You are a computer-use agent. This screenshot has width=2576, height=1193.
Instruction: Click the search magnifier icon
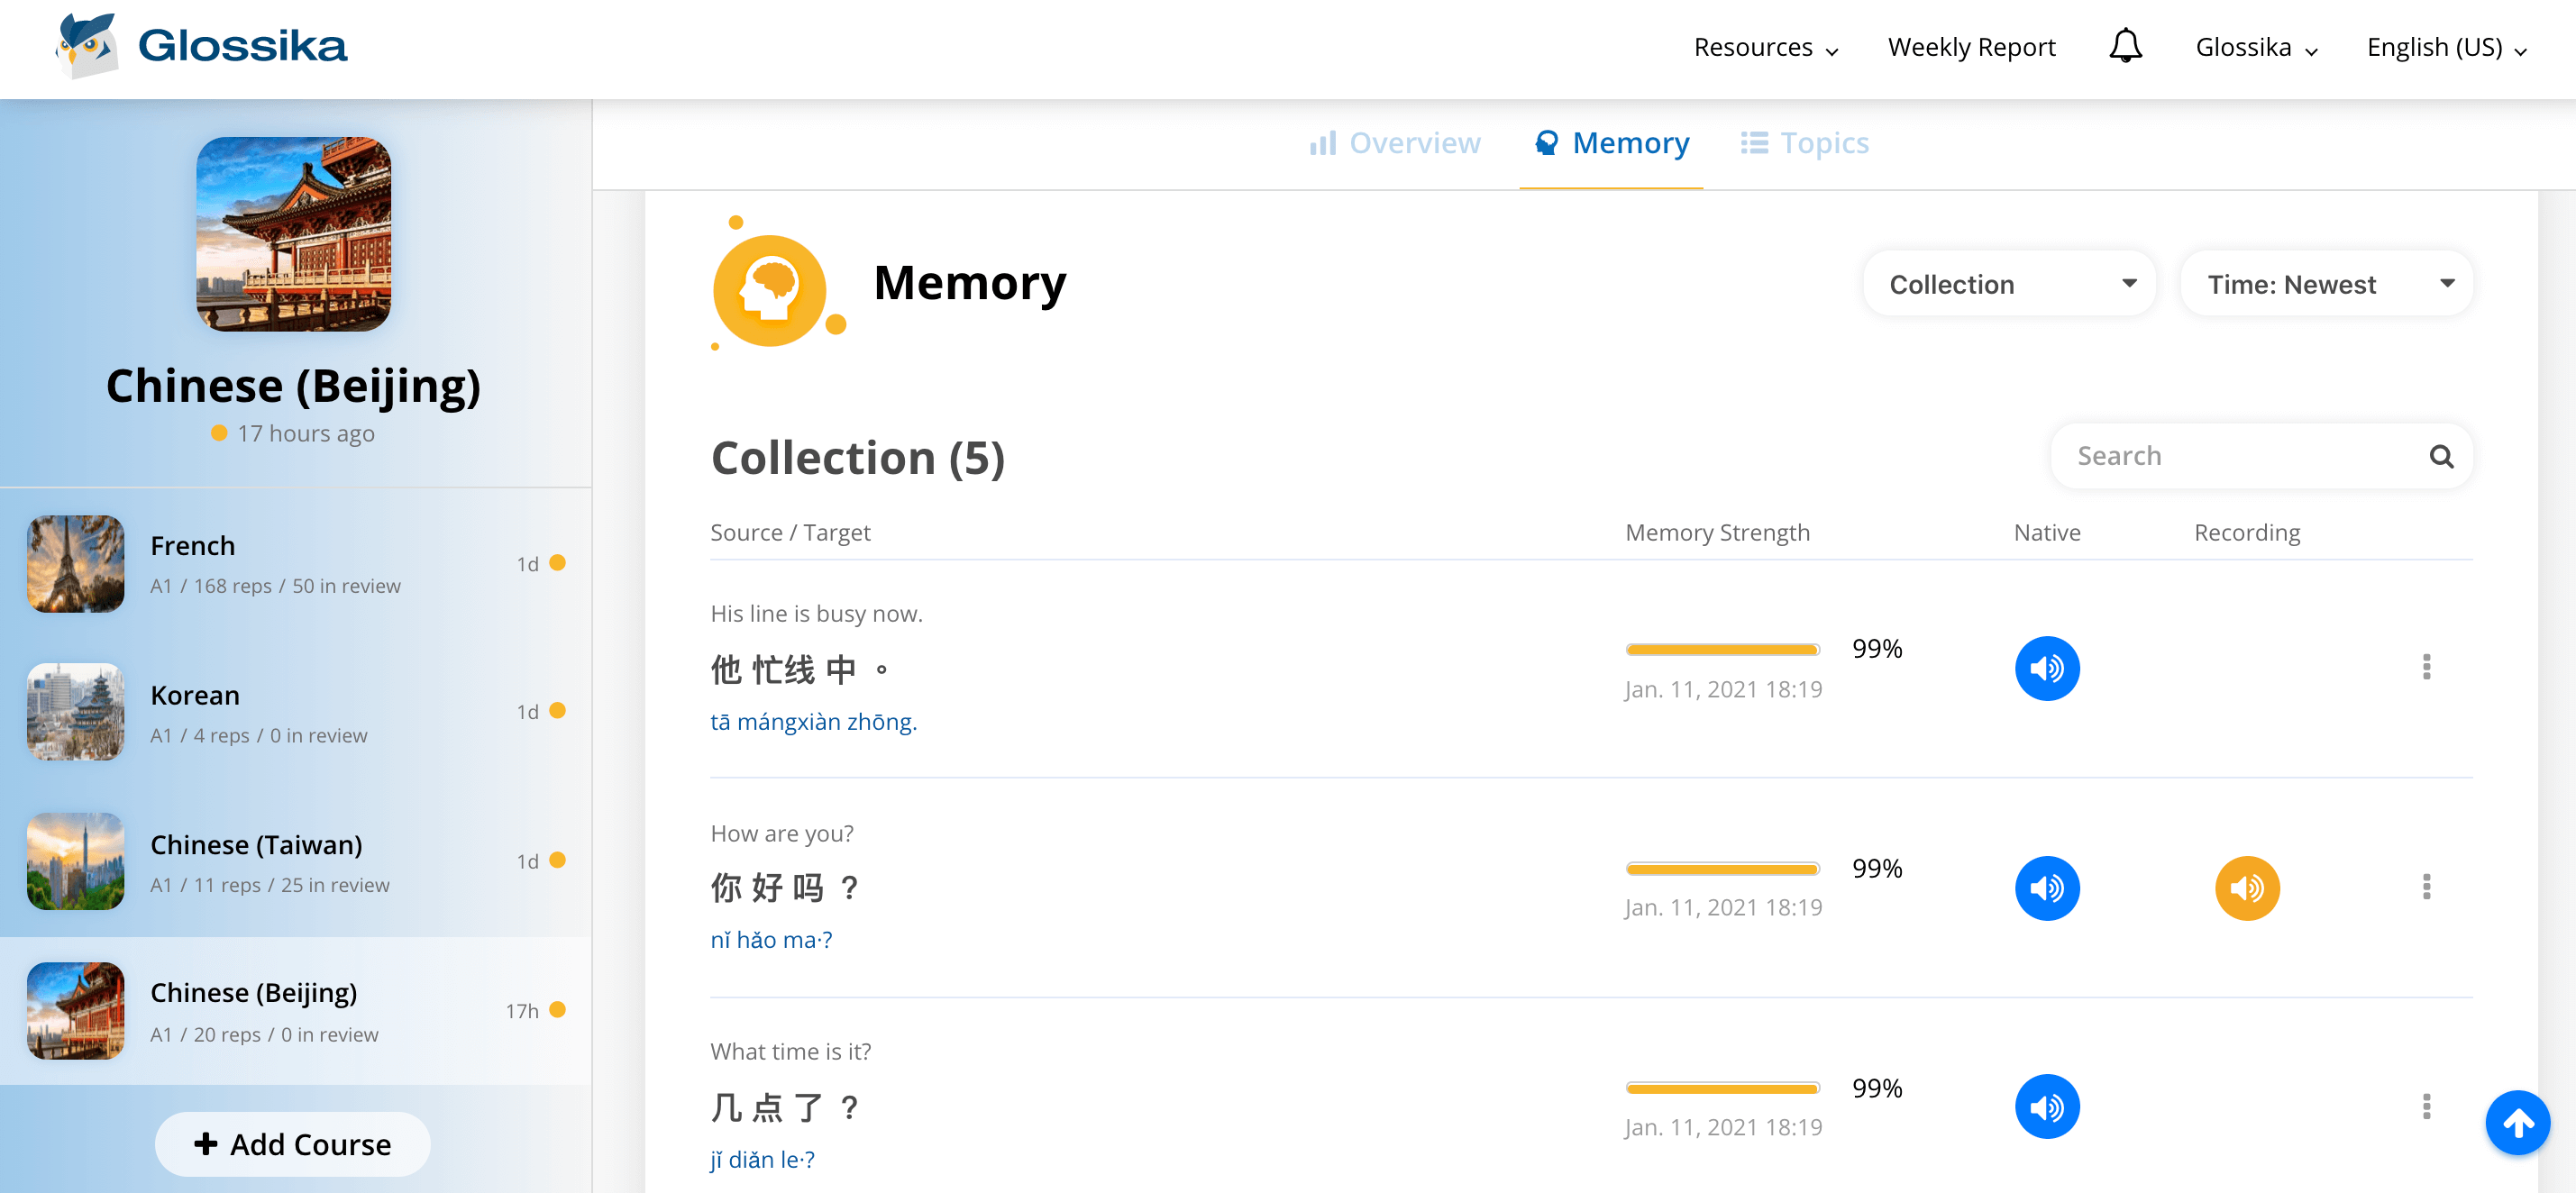(2440, 456)
